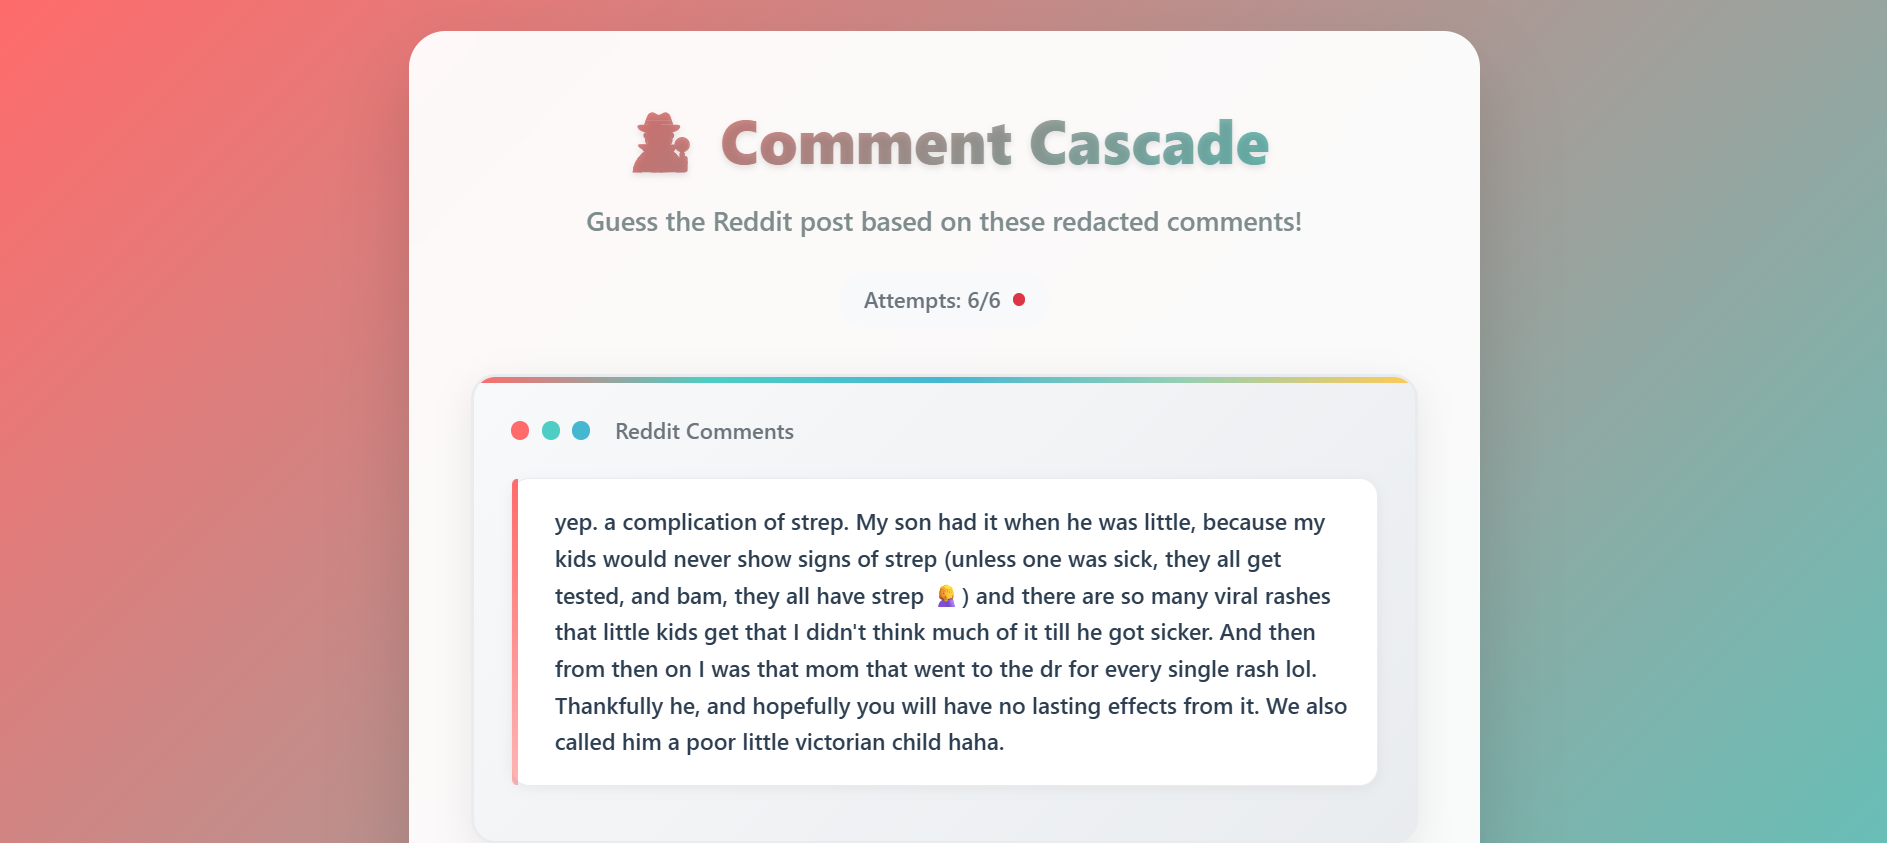Click the teal window dot

coord(551,431)
